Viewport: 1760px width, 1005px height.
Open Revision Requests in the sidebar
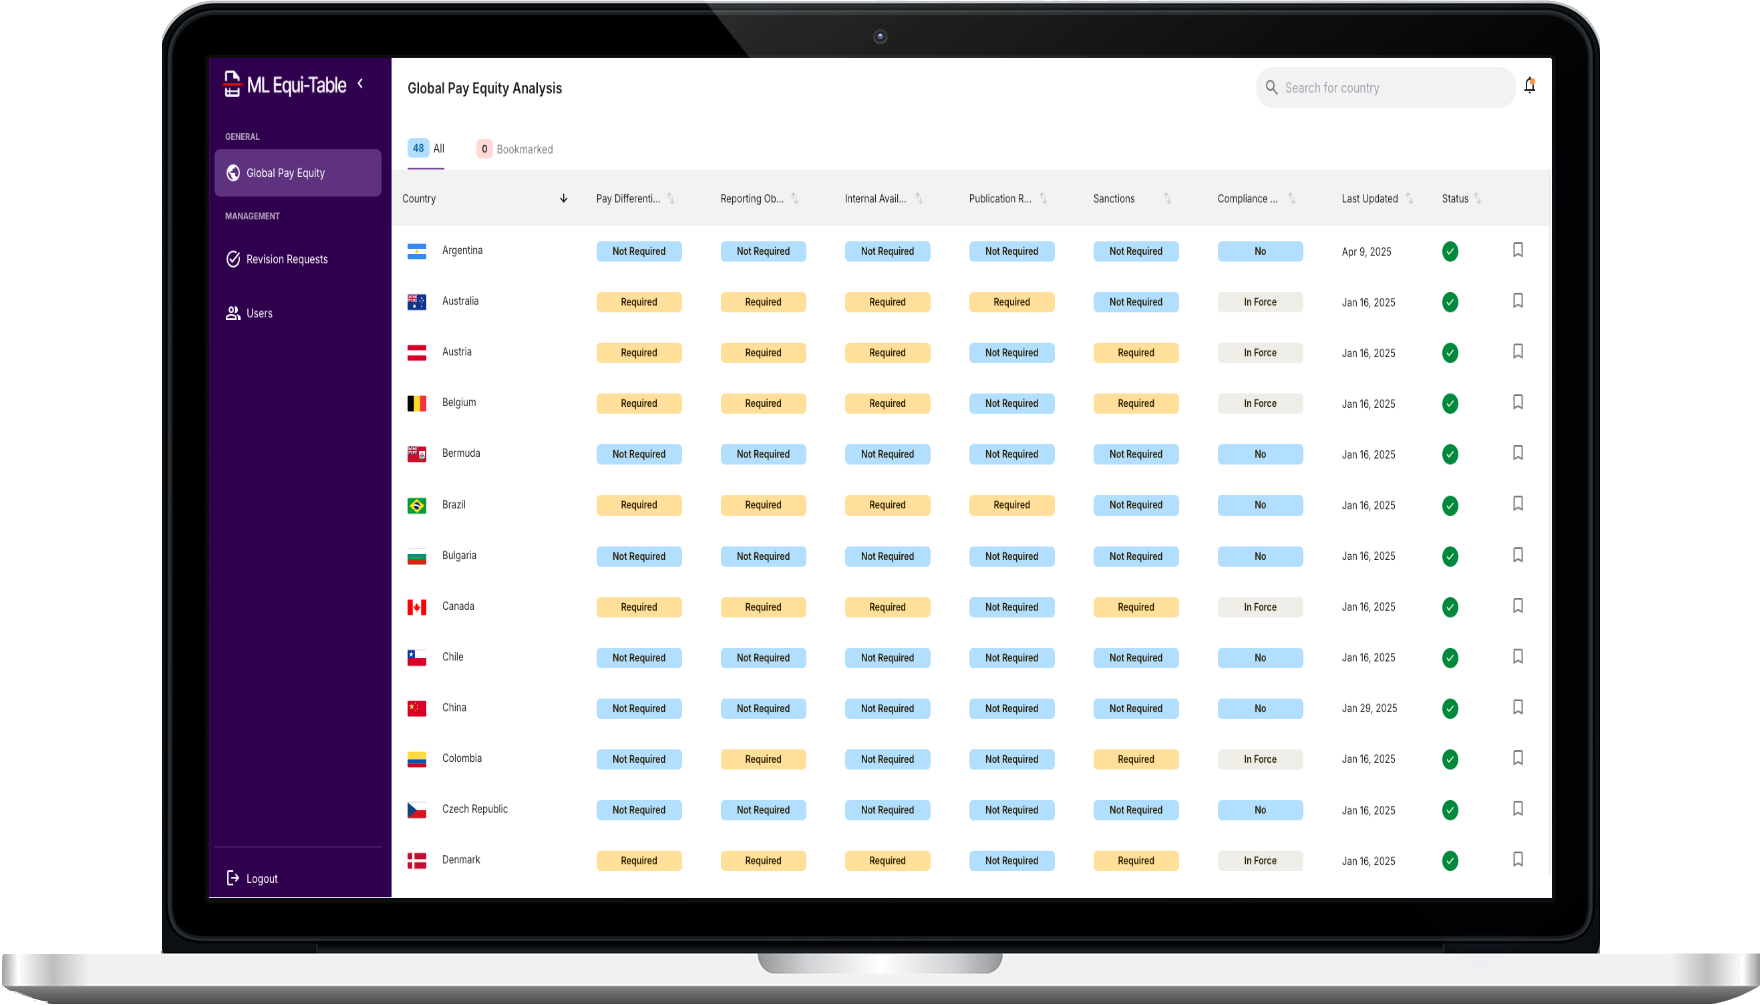[x=286, y=259]
